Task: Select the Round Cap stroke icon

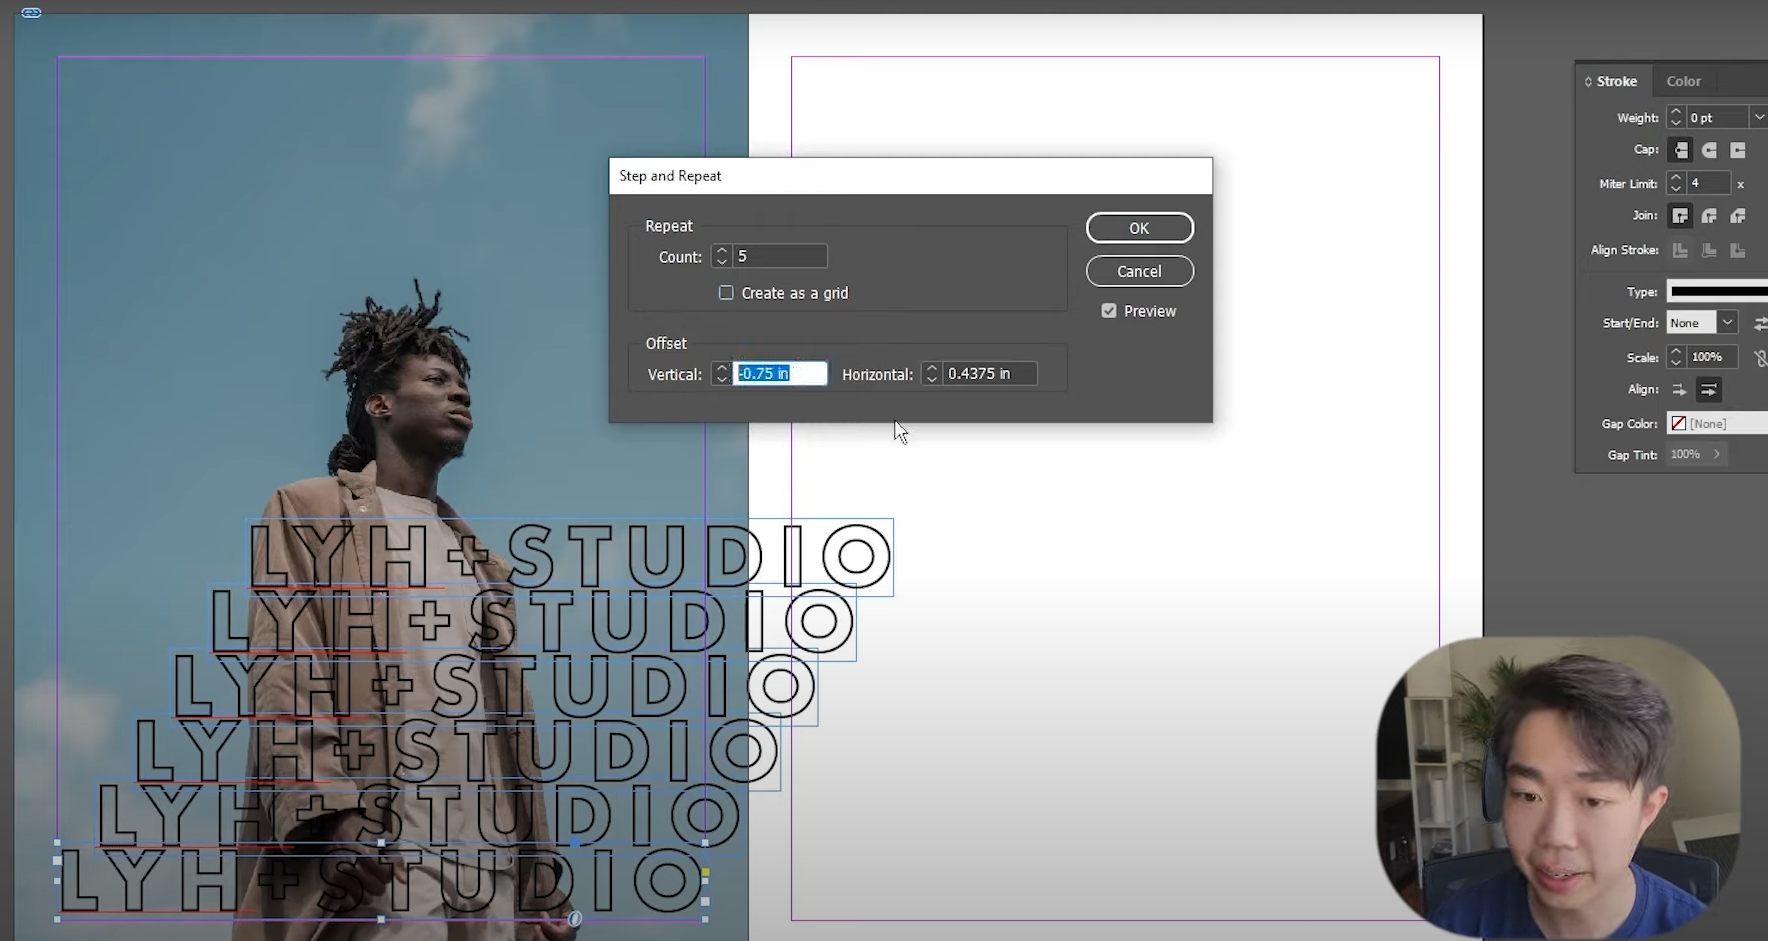Action: [1710, 150]
